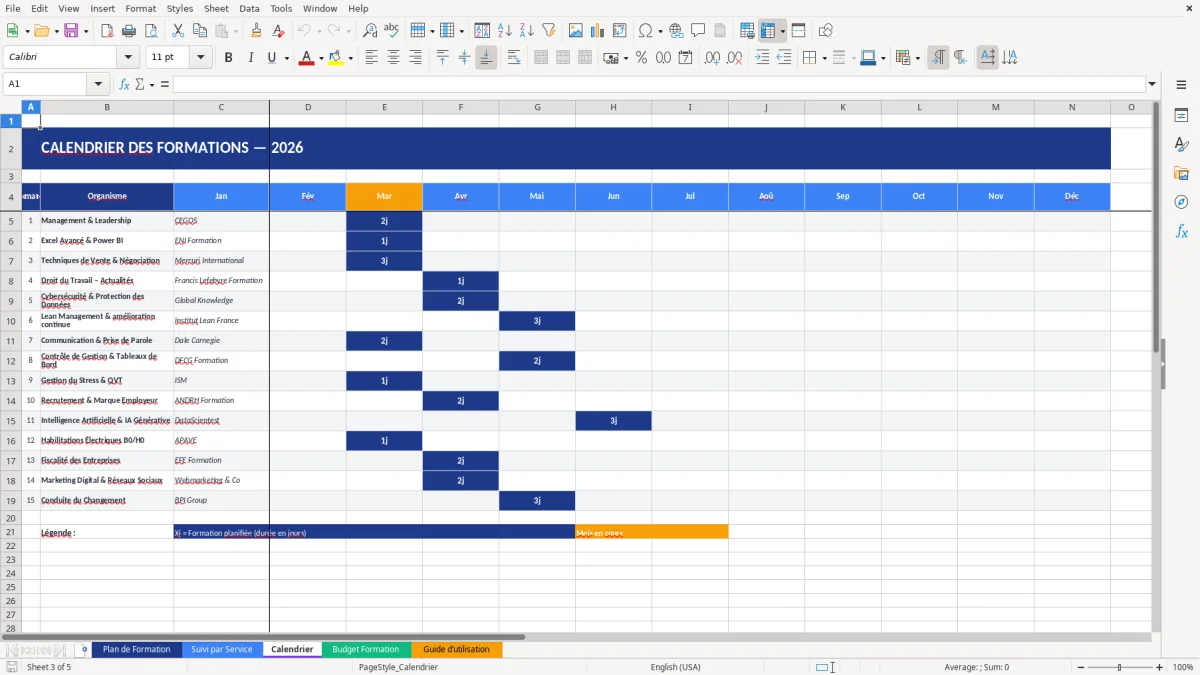This screenshot has height=675, width=1200.
Task: Insert a chart into the spreadsheet
Action: point(597,30)
